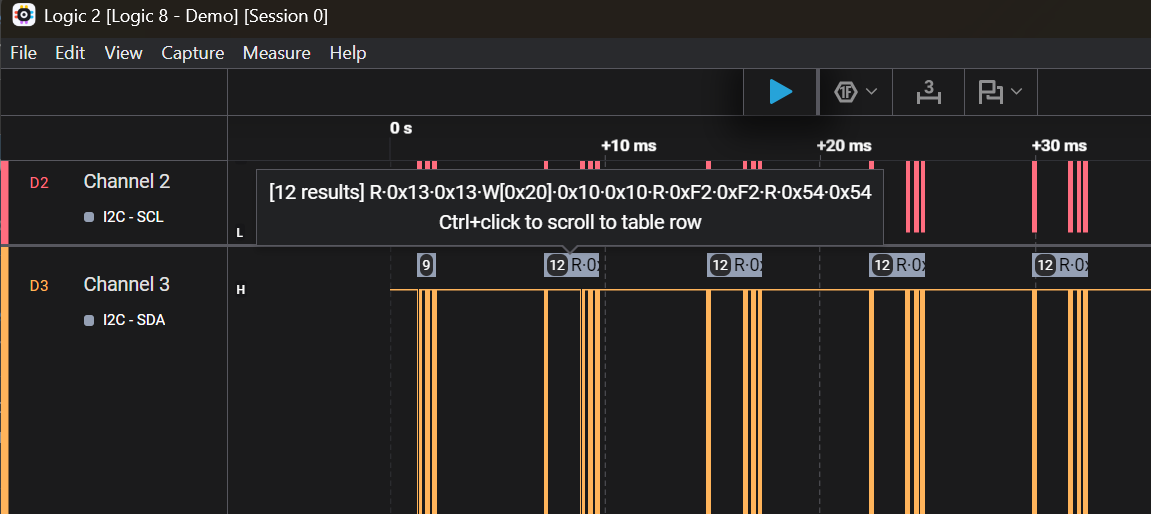Click the color square beside I2C - SDA
The height and width of the screenshot is (514, 1151).
coord(90,320)
